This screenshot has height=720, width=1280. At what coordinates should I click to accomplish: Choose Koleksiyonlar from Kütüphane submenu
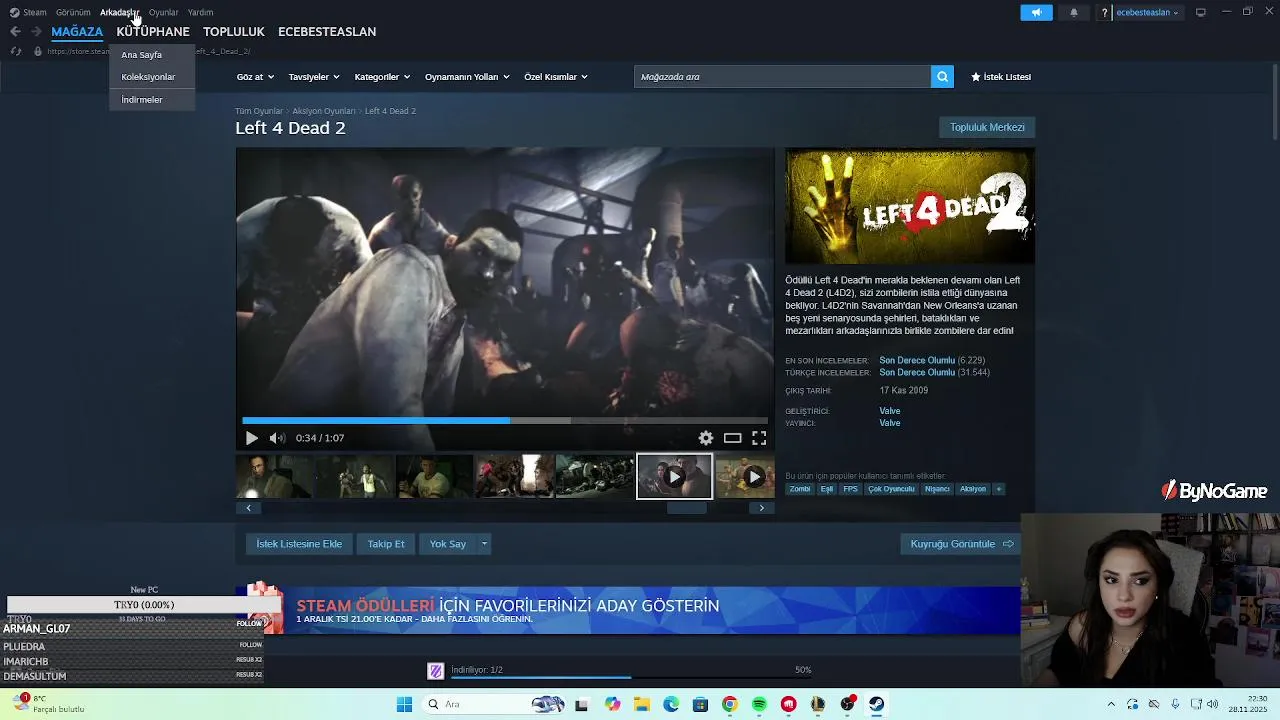coord(152,77)
